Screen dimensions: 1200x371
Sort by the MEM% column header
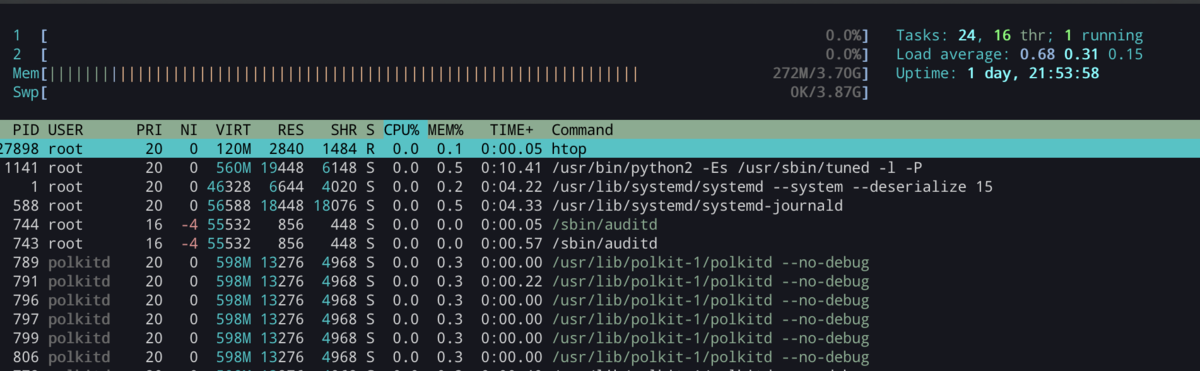point(446,130)
